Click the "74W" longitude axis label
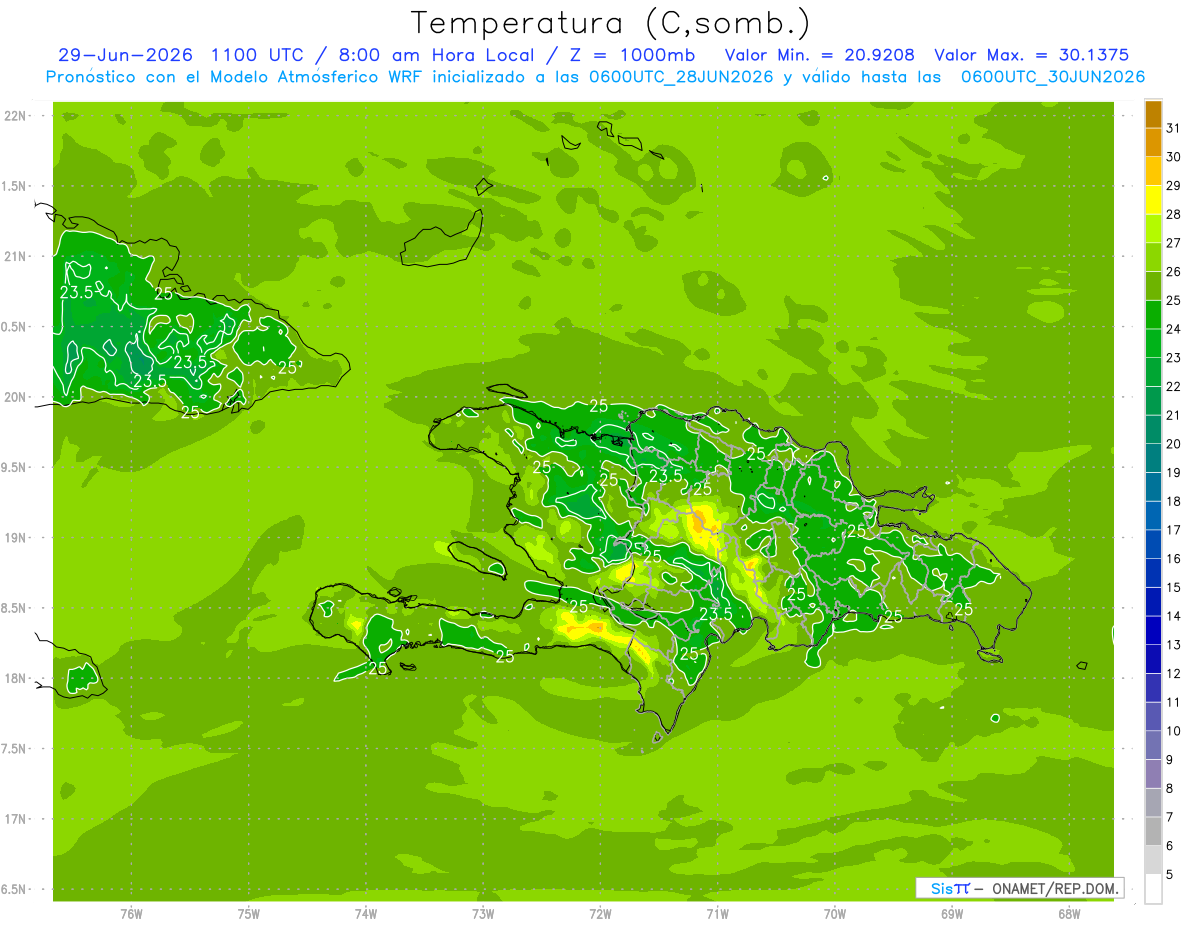 (366, 913)
